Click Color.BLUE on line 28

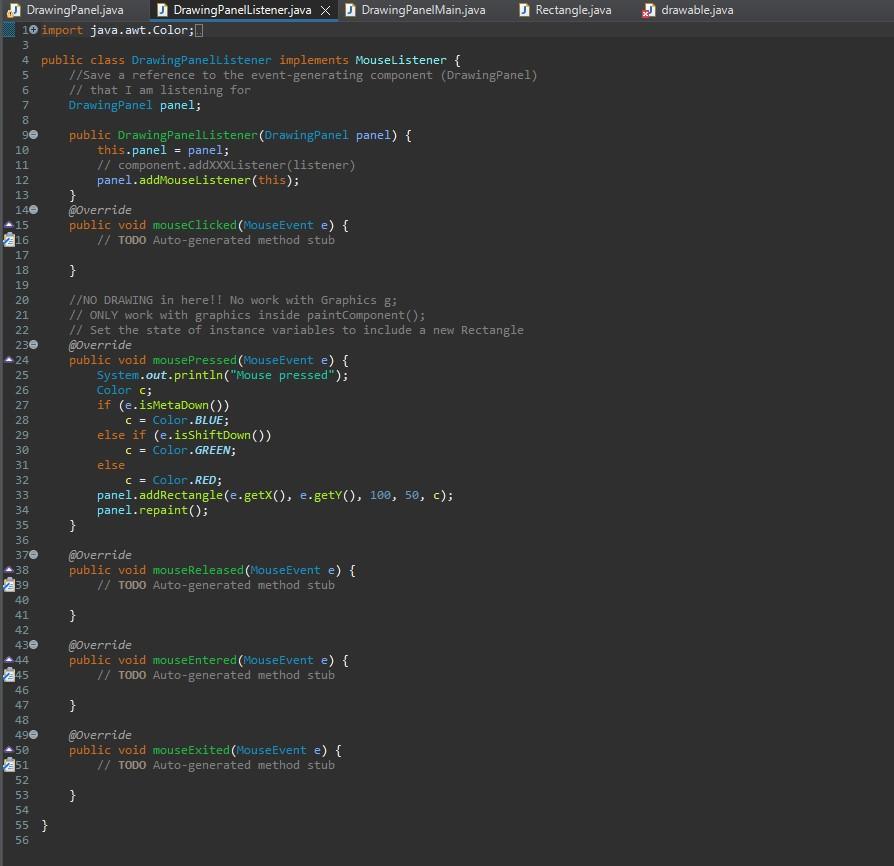click(188, 420)
